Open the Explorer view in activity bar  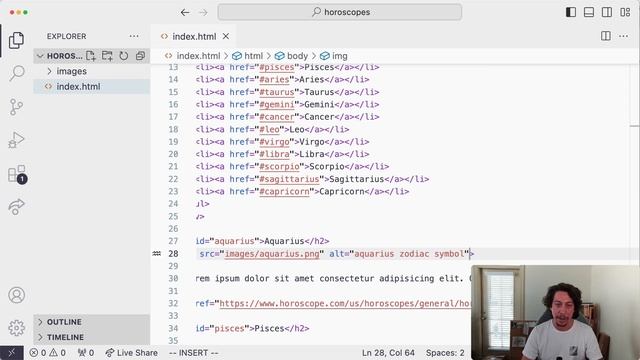click(x=16, y=40)
